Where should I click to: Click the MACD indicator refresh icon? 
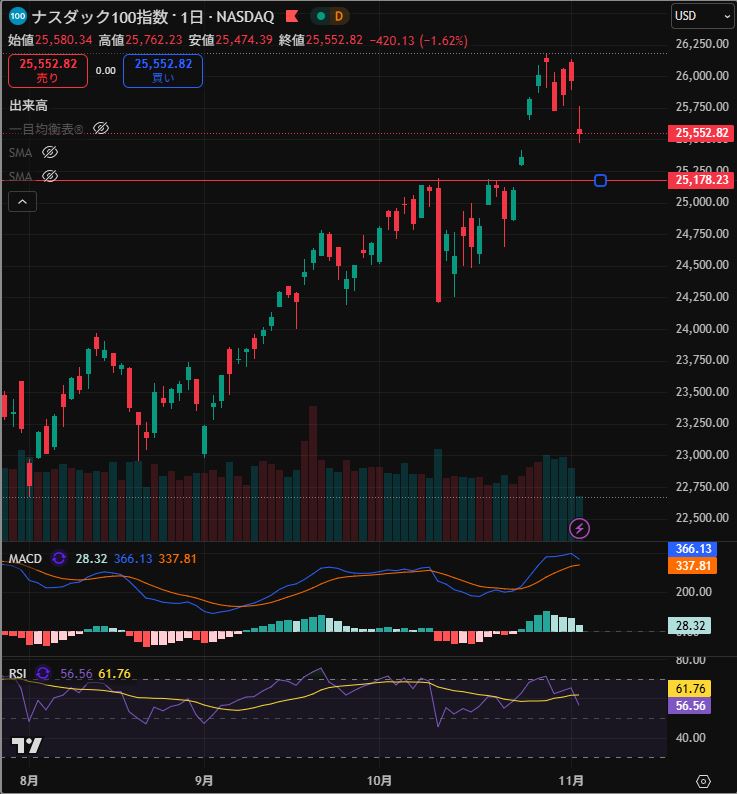pyautogui.click(x=59, y=558)
